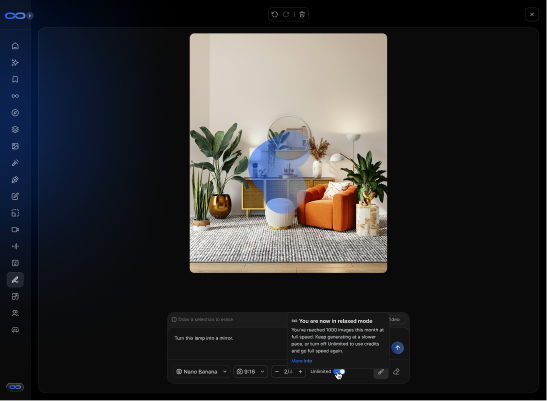Open the compass explore icon in the sidebar
Image resolution: width=547 pixels, height=401 pixels.
[x=15, y=113]
